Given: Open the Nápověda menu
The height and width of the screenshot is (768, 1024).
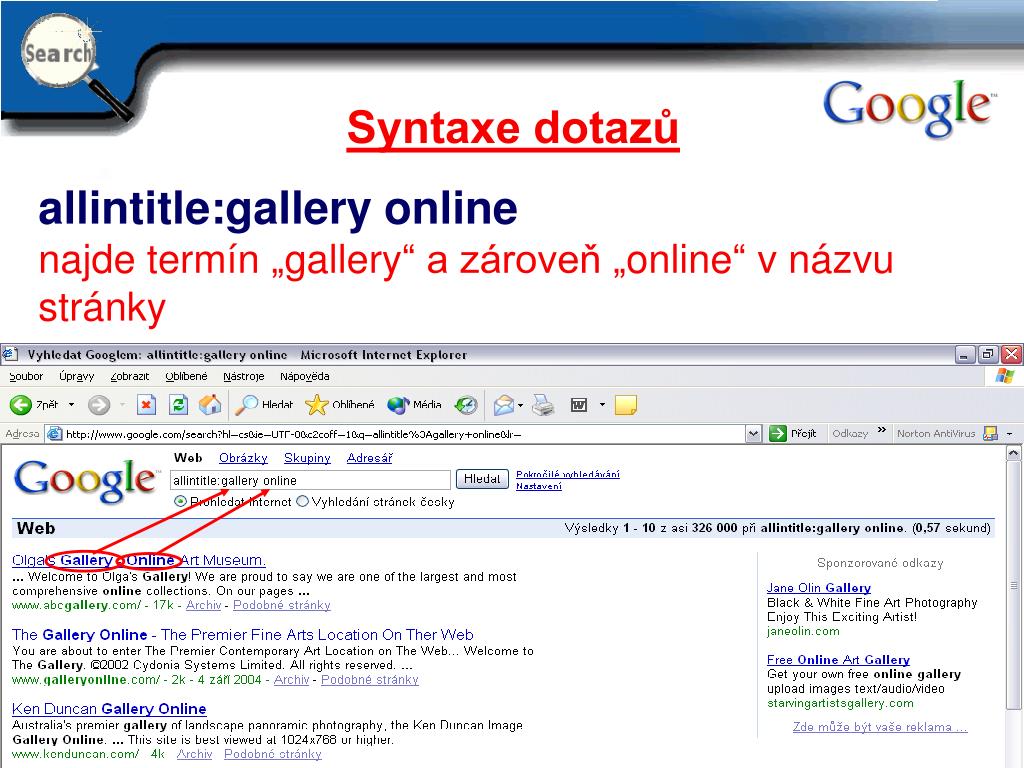Looking at the screenshot, I should tap(304, 376).
